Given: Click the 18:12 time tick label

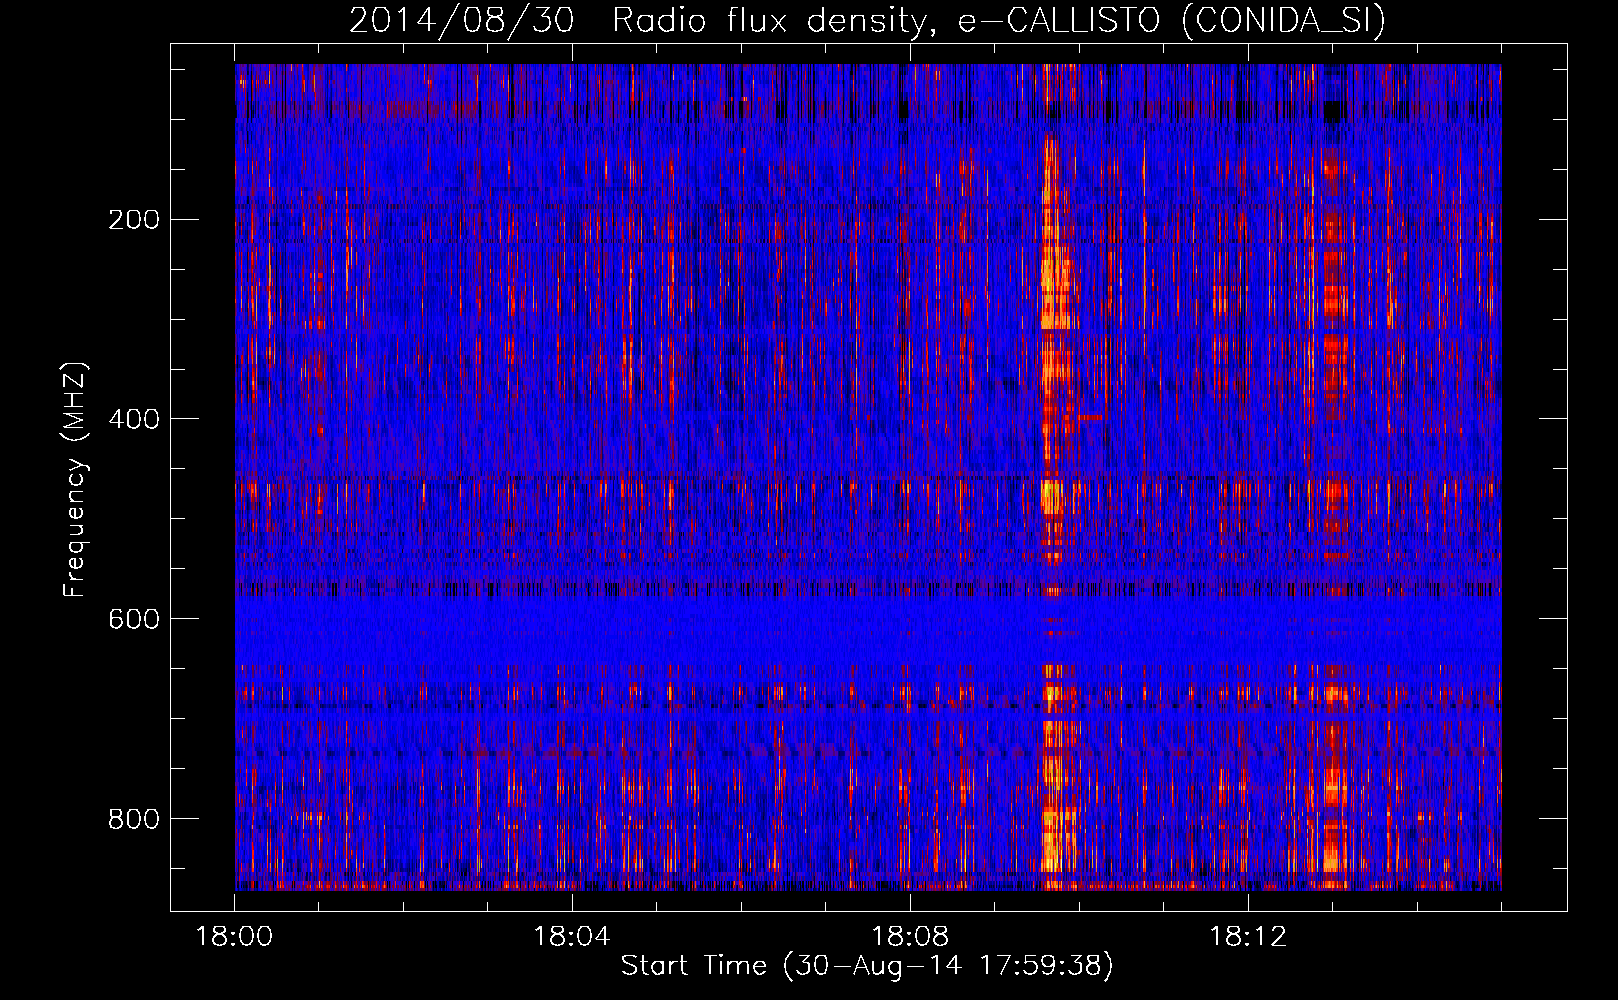Looking at the screenshot, I should pyautogui.click(x=1248, y=937).
